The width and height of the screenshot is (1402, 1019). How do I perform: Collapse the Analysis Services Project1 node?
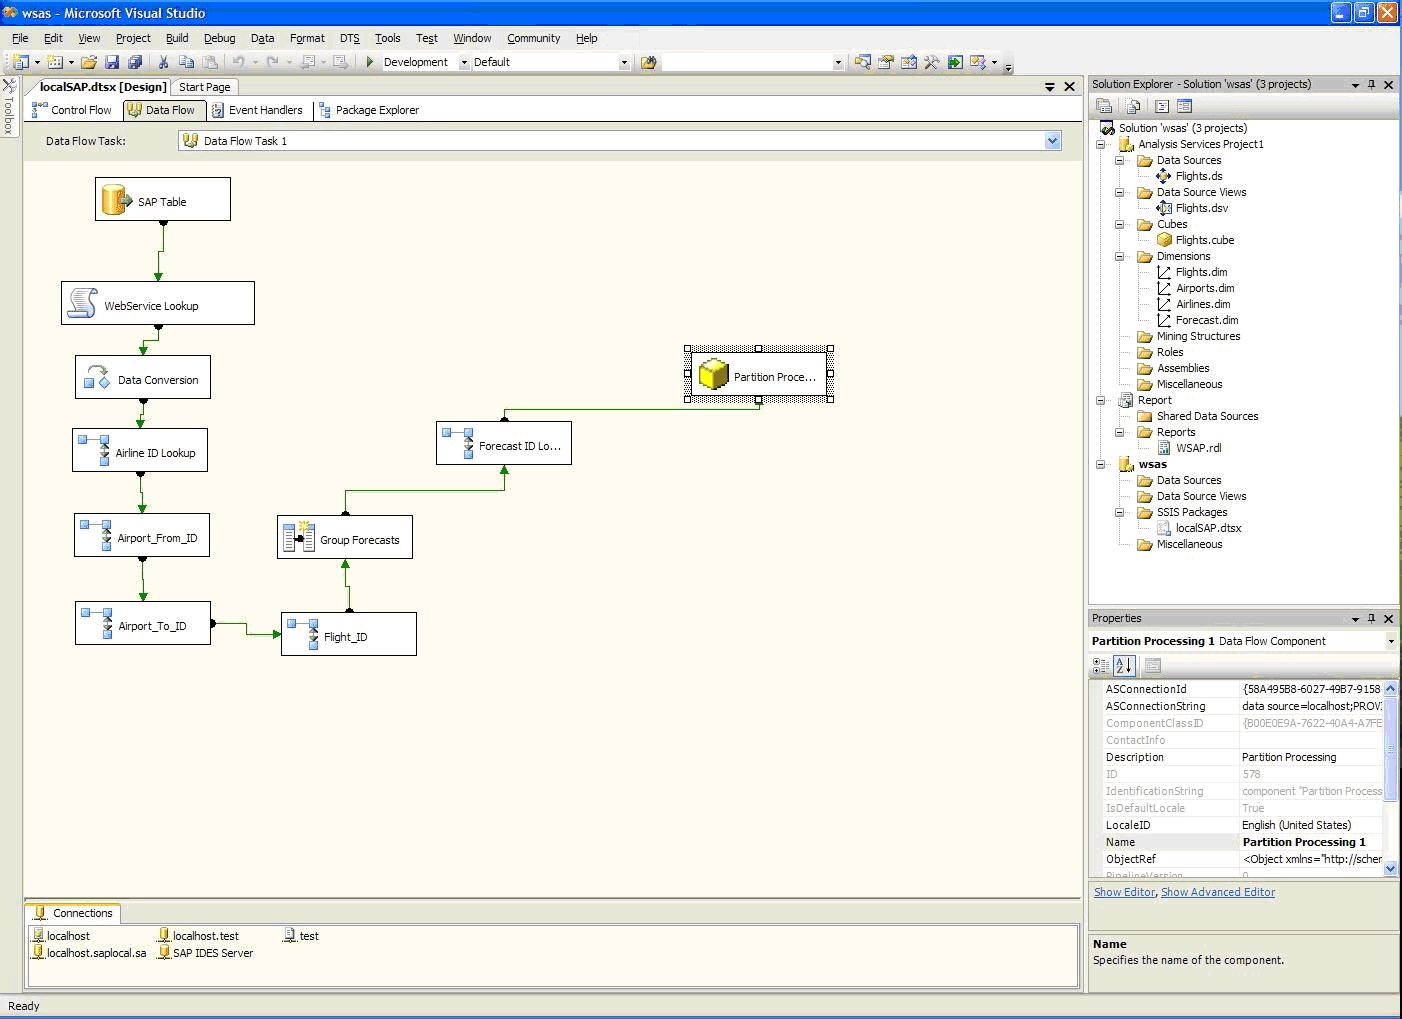click(x=1101, y=144)
